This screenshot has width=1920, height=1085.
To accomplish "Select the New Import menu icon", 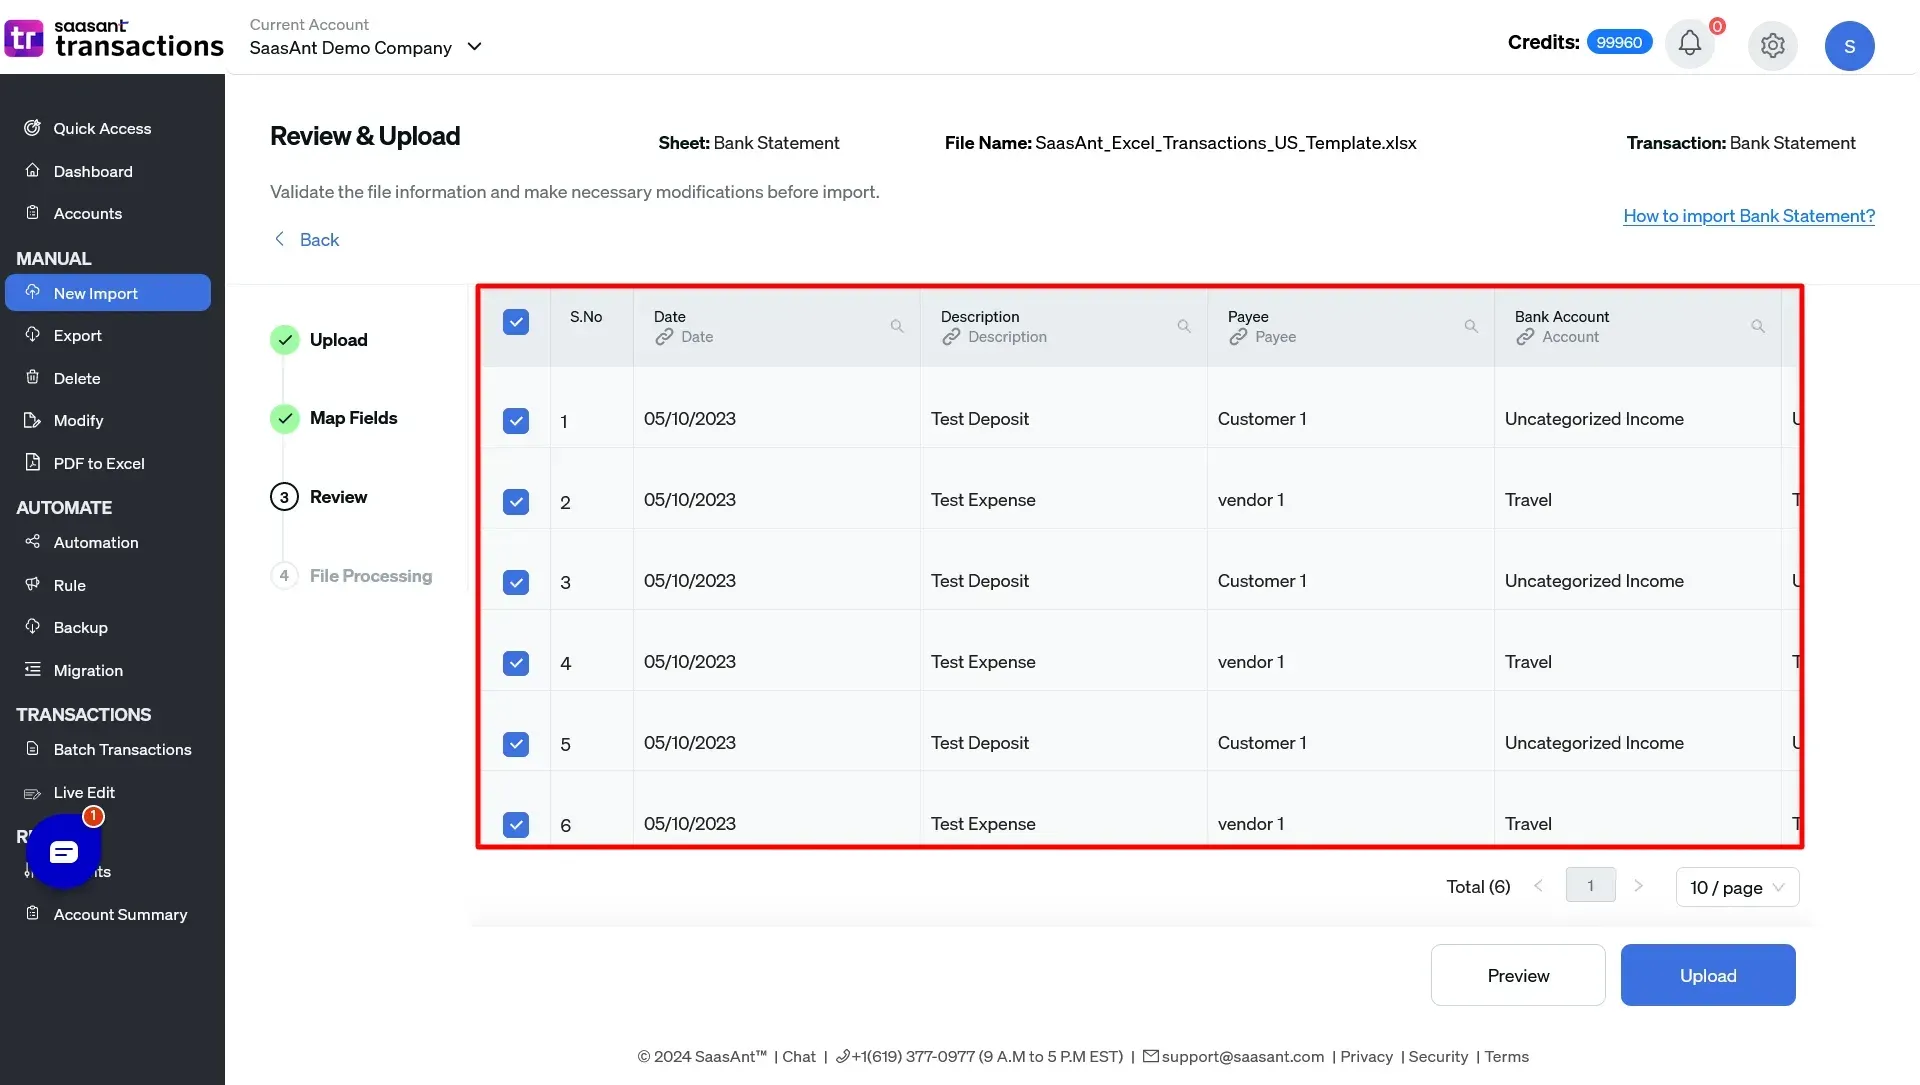I will [33, 293].
